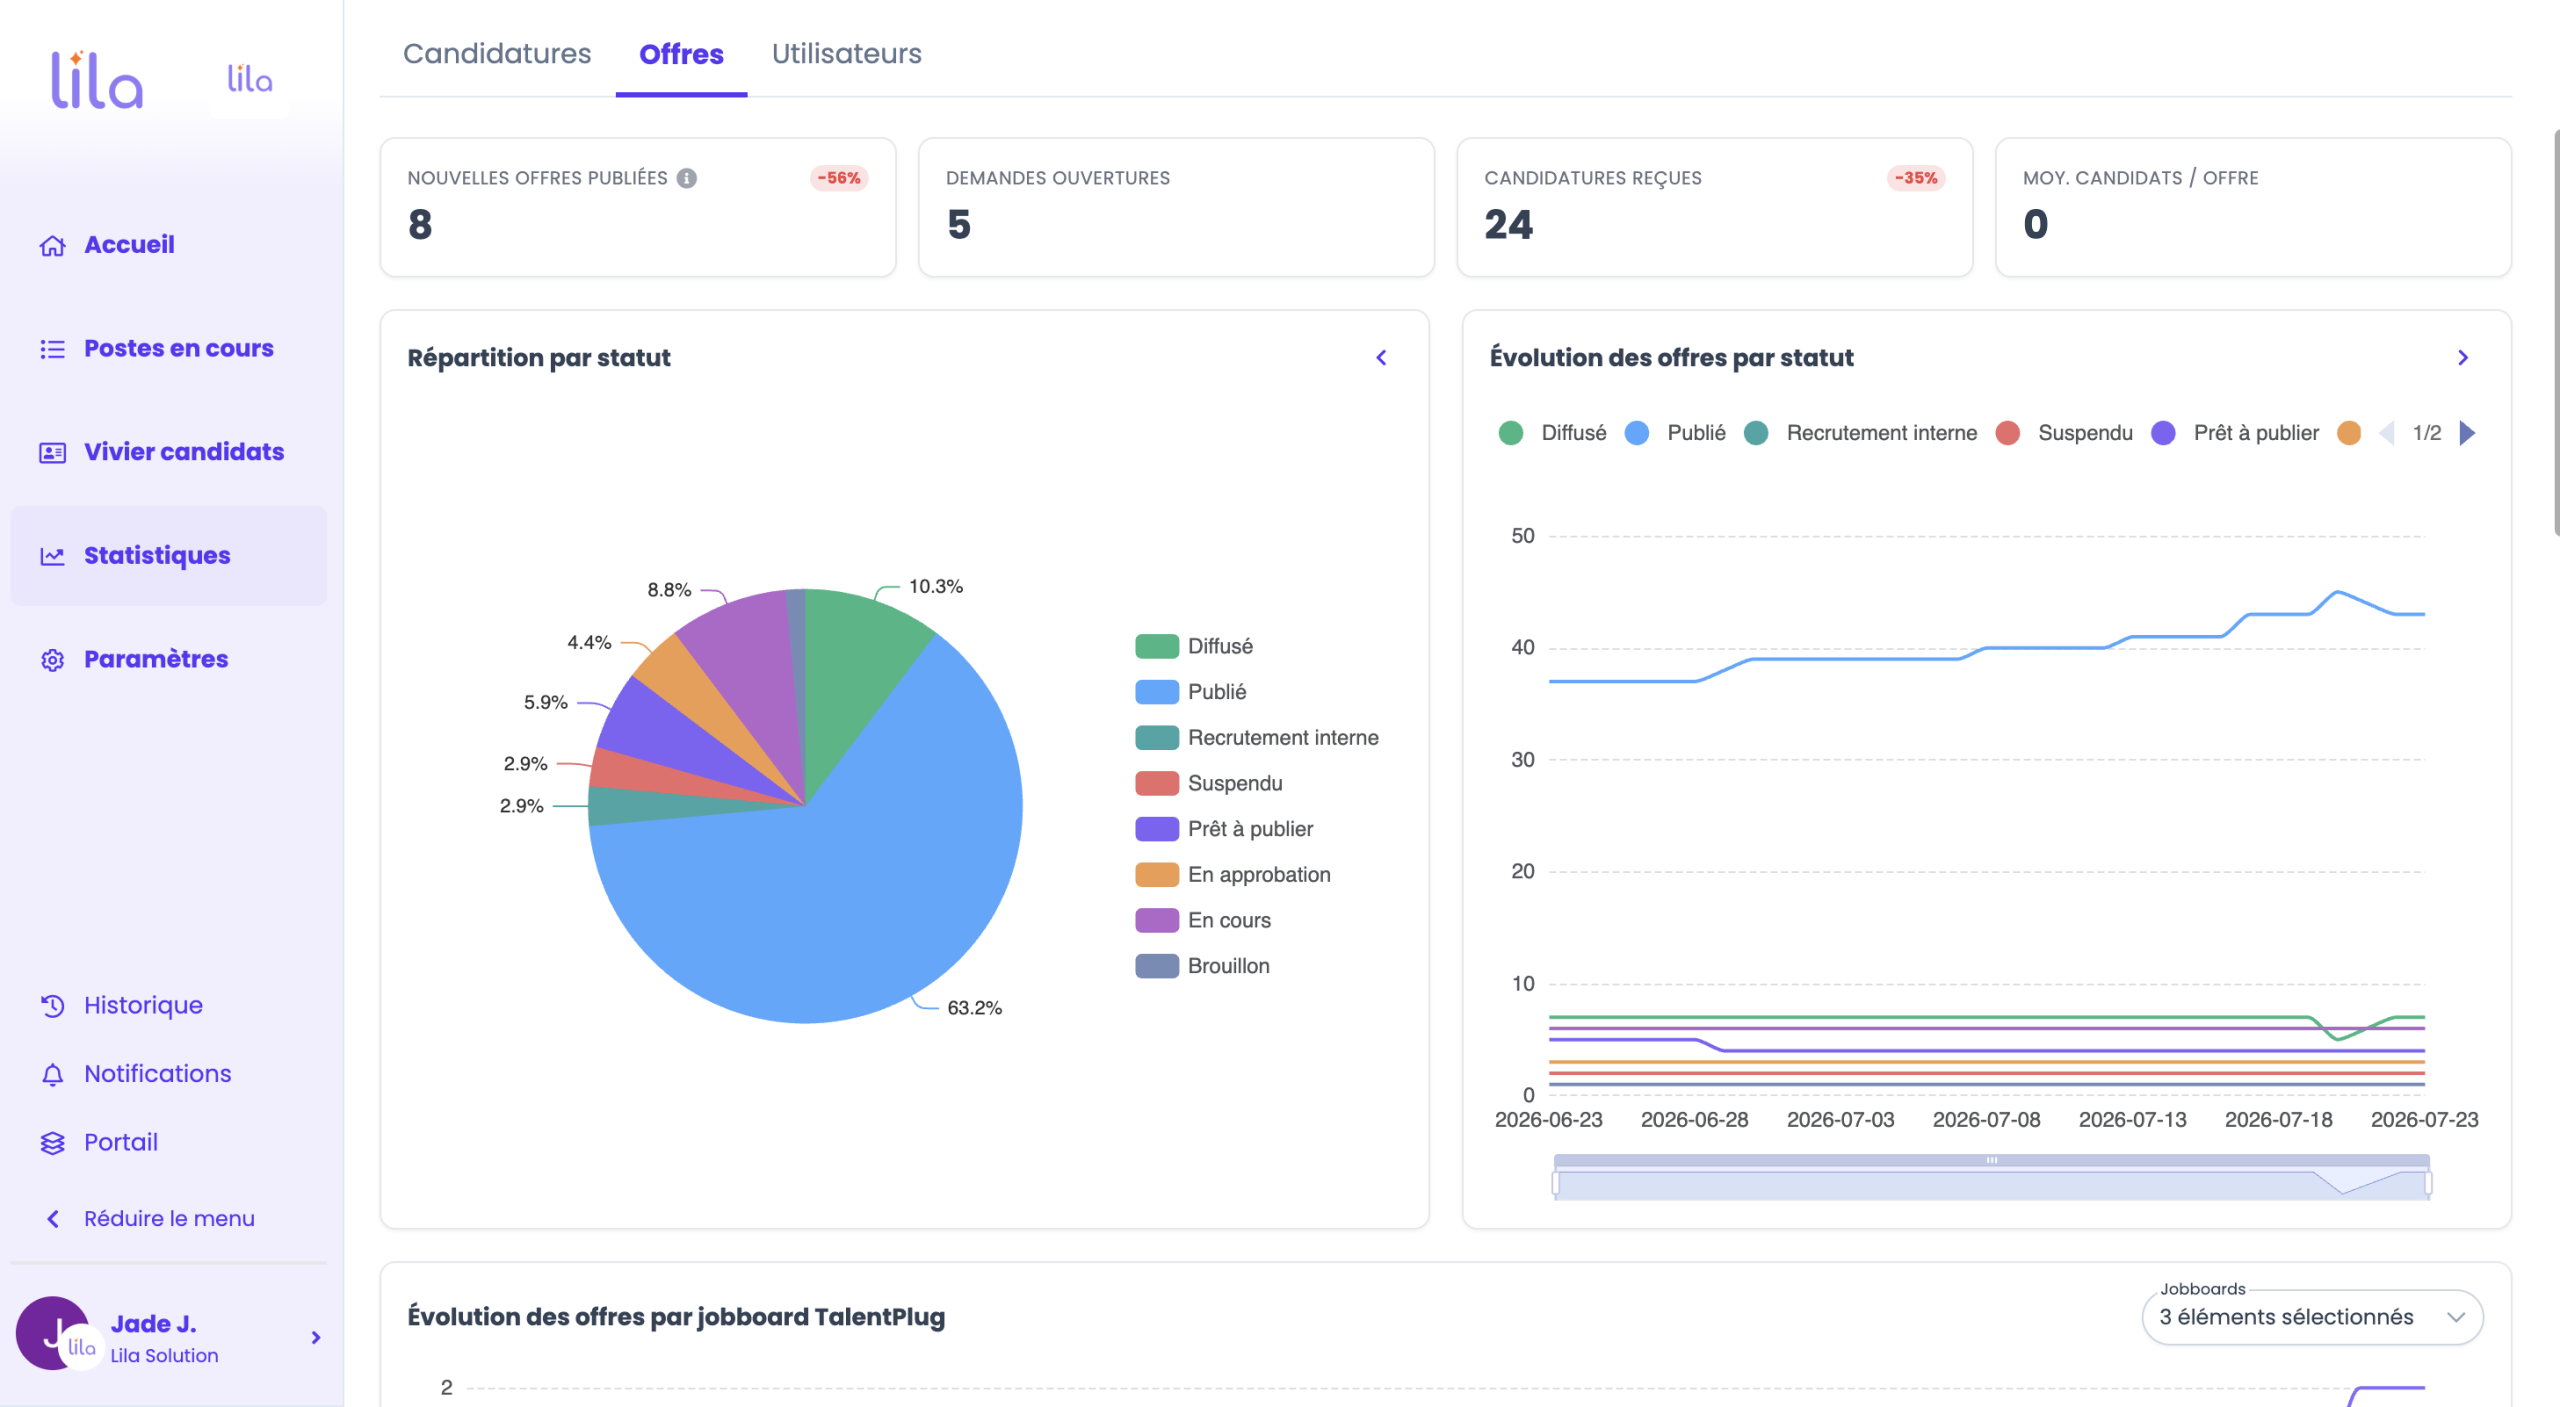Collapse Répartition par statut chevron
Image resolution: width=2560 pixels, height=1407 pixels.
(1381, 358)
